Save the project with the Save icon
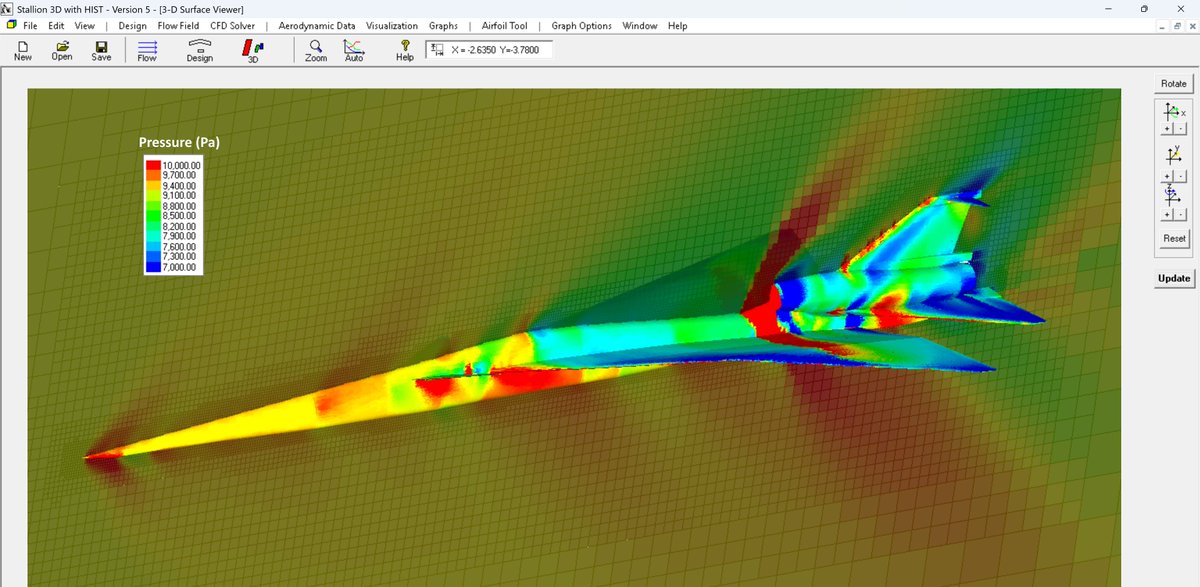This screenshot has height=587, width=1200. tap(100, 48)
